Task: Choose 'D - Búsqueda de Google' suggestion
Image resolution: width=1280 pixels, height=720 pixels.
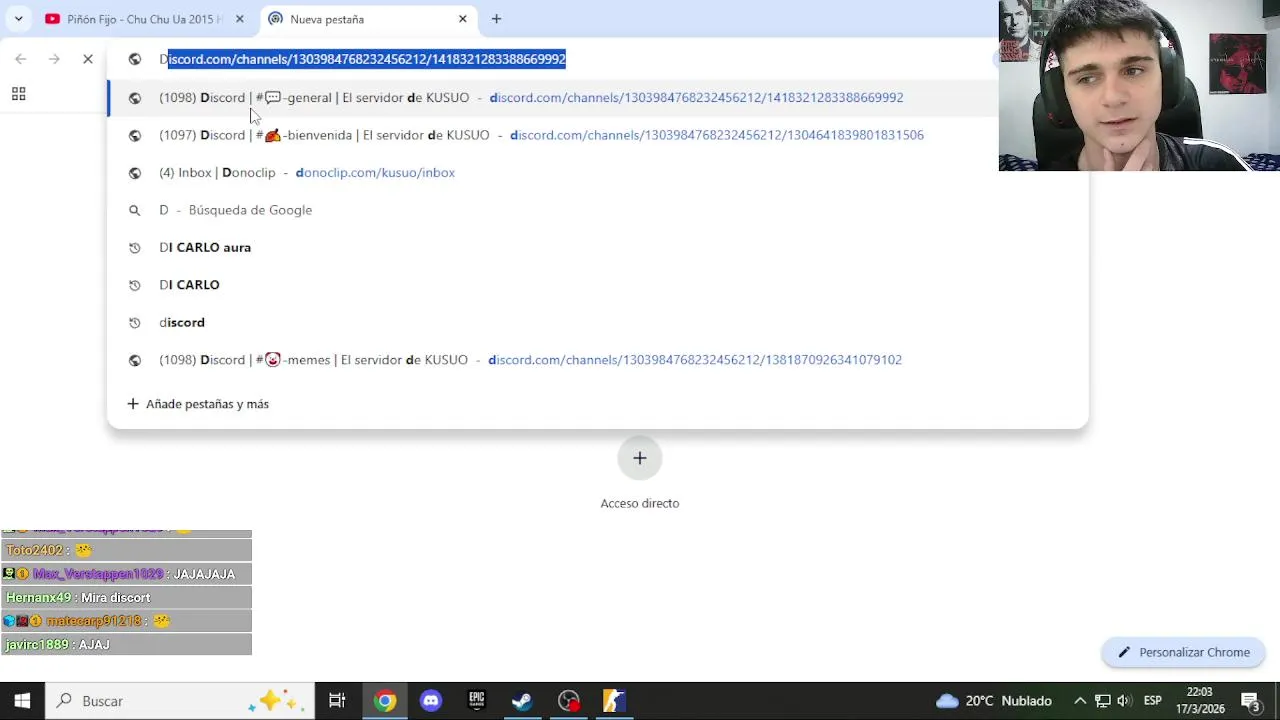Action: click(597, 210)
